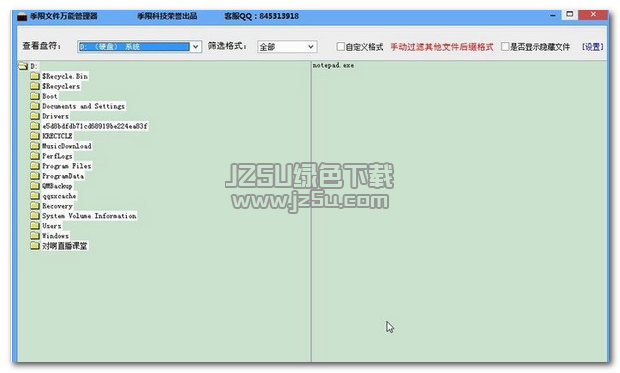Image resolution: width=620 pixels, height=373 pixels.
Task: Select the Program Files label
Action: point(67,166)
